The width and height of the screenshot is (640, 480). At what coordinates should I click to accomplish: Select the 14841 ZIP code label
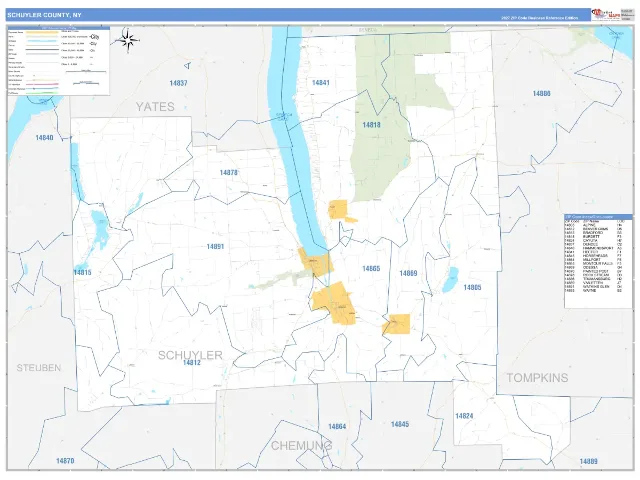coord(320,83)
